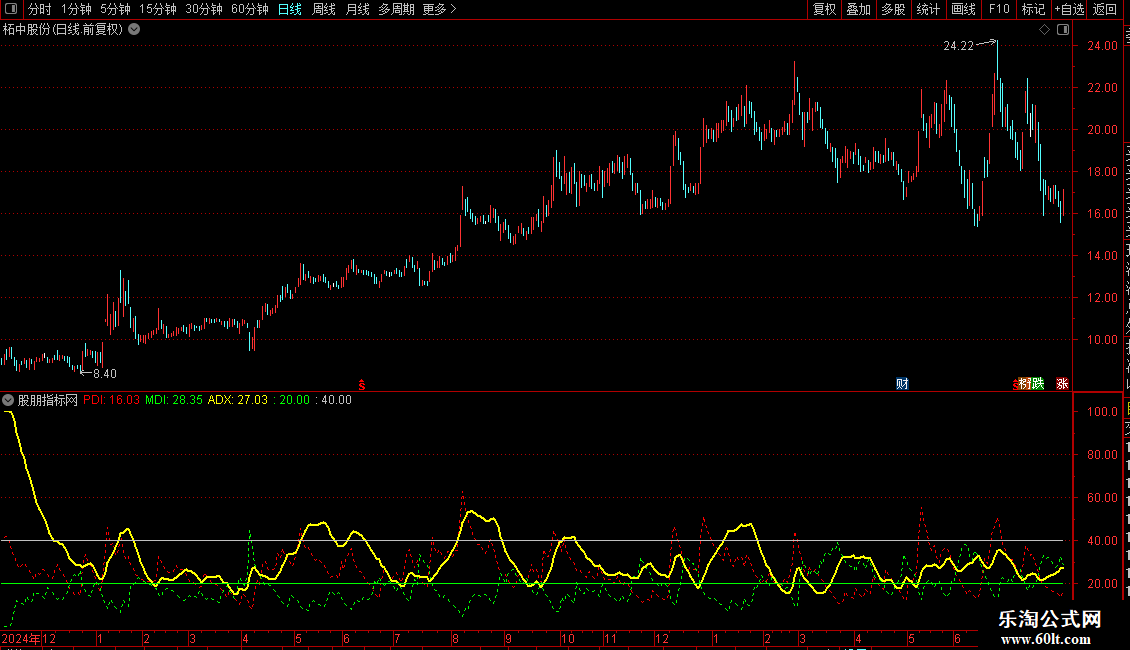Viewport: 1130px width, 650px height.
Task: Click 60.00 on indicator axis
Action: (1103, 498)
